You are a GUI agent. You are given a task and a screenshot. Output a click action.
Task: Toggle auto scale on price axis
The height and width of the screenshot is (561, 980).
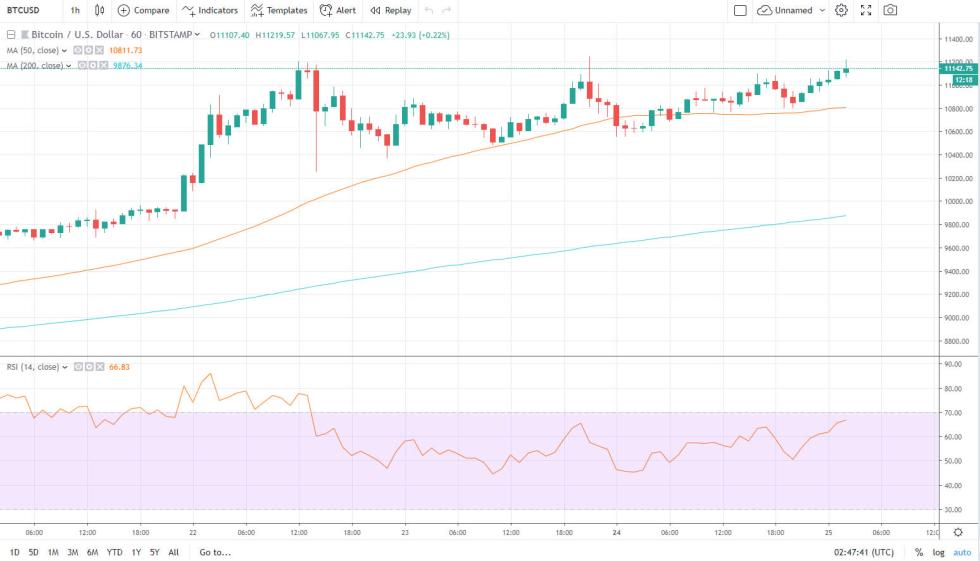coord(962,552)
